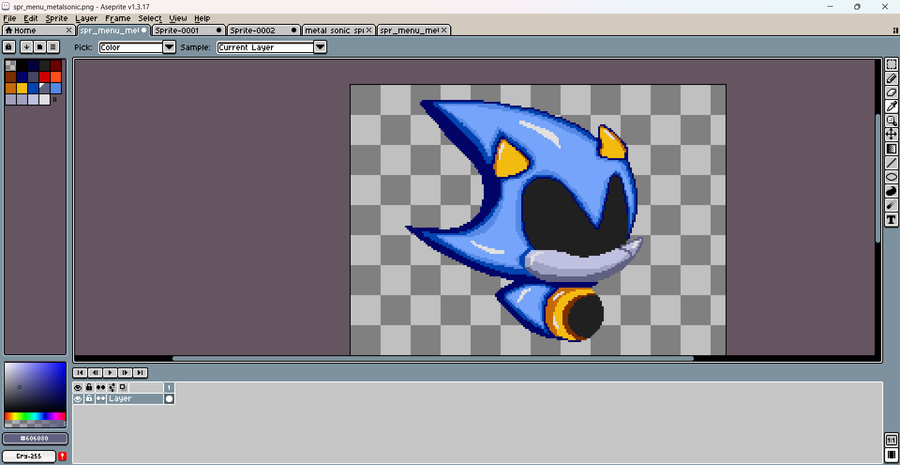Open the File menu
Viewport: 900px width, 465px height.
(x=10, y=18)
